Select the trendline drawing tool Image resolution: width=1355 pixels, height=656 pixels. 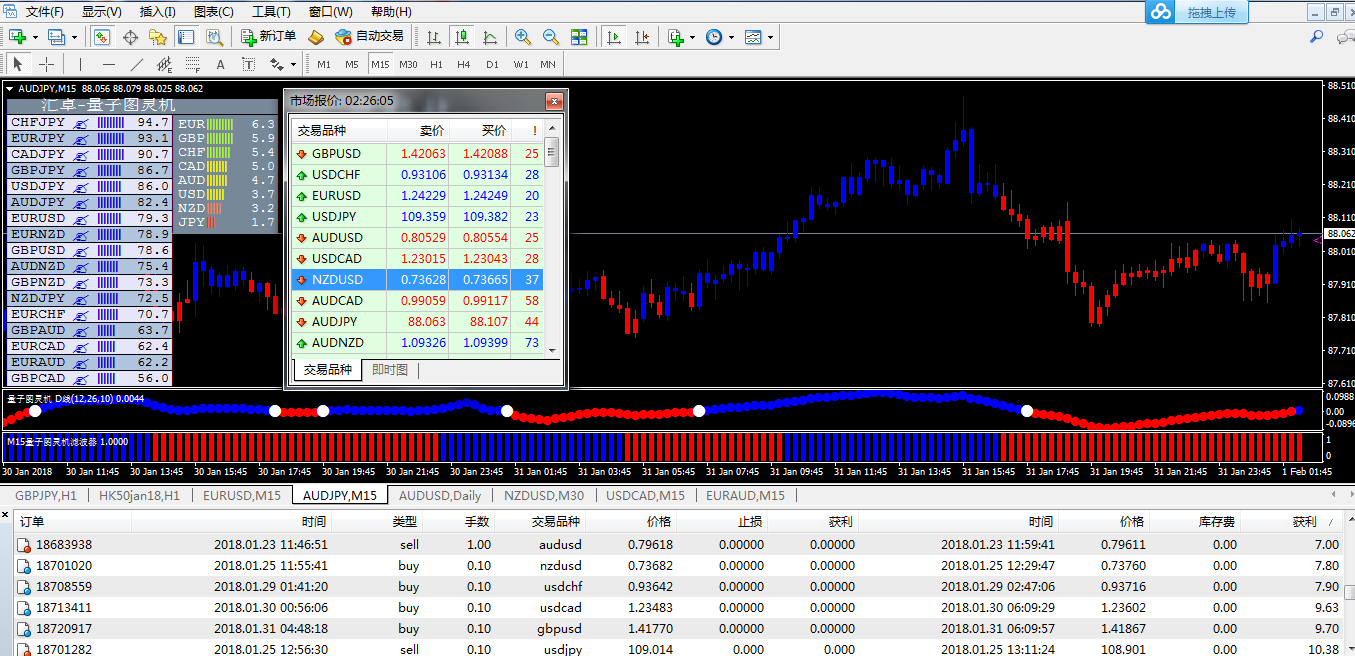coord(137,65)
